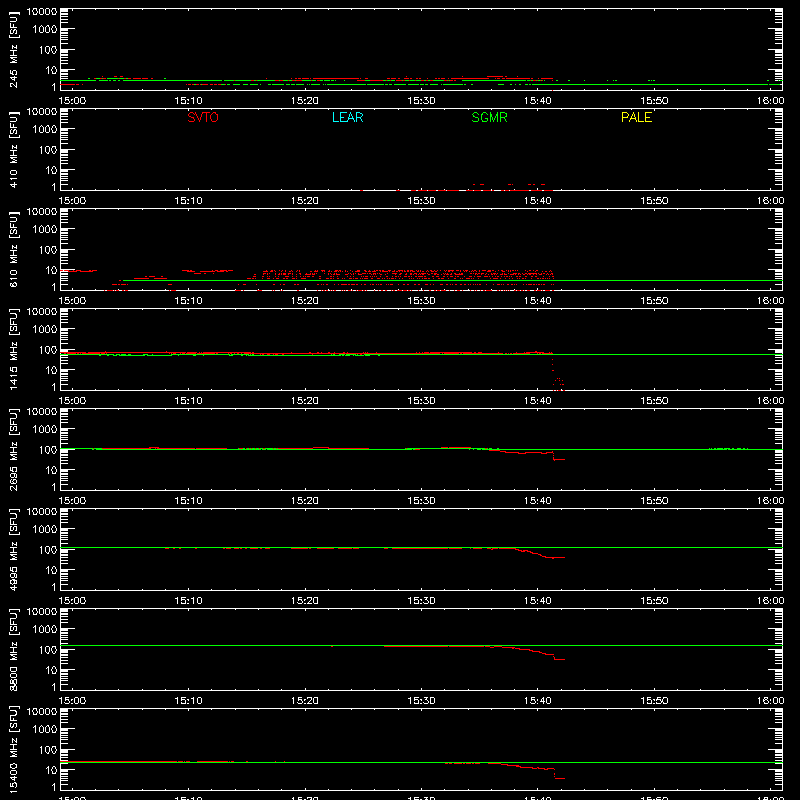Click the cyan LEAR station label
800x800 pixels.
point(347,117)
